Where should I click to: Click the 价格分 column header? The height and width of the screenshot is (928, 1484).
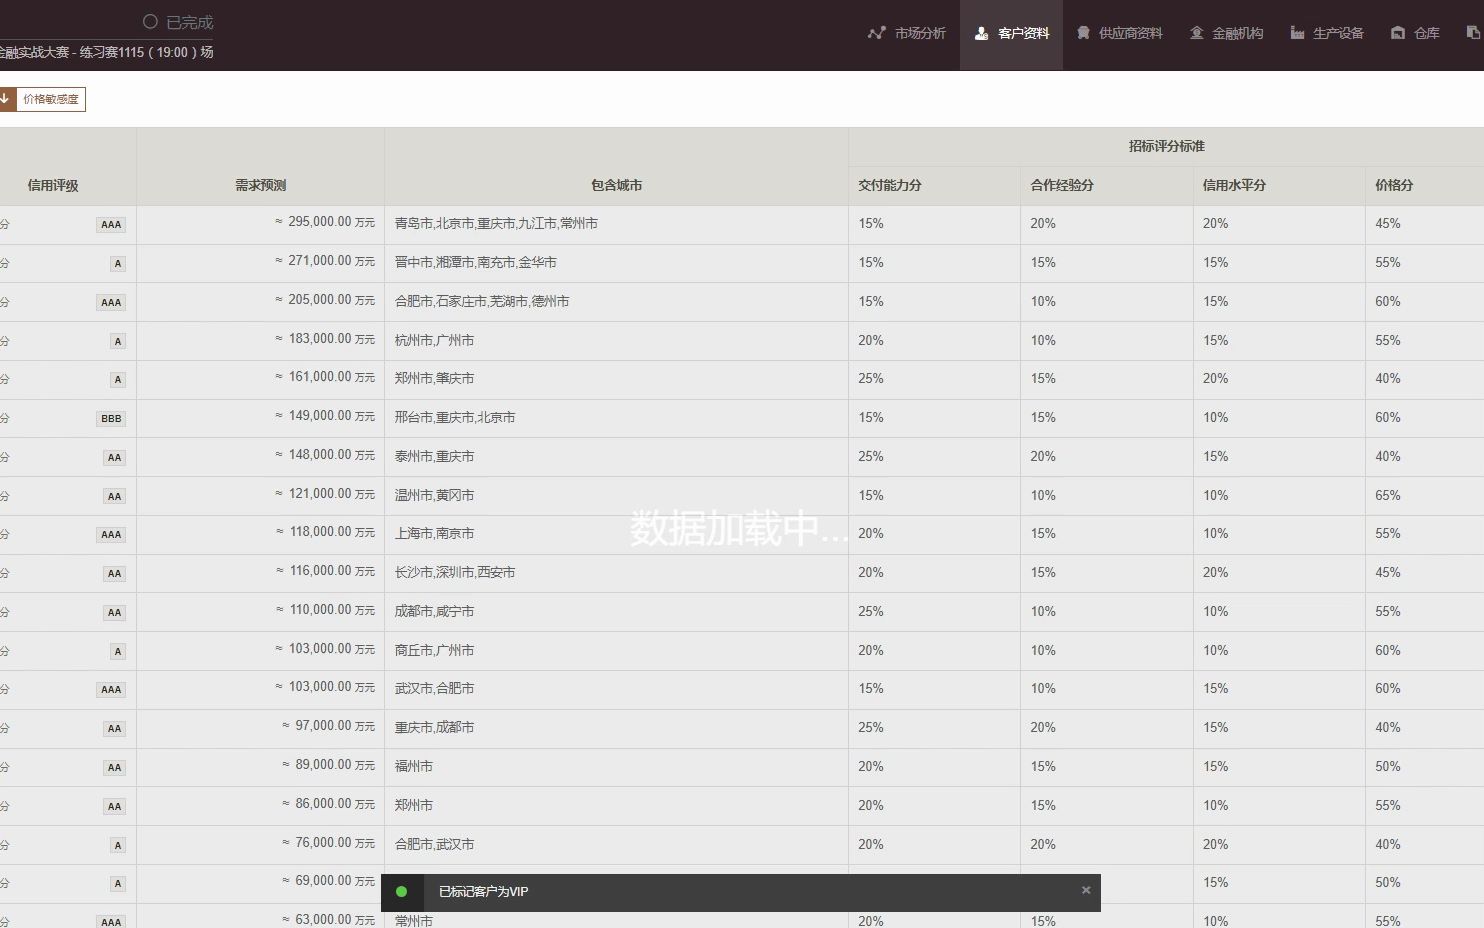click(x=1394, y=185)
